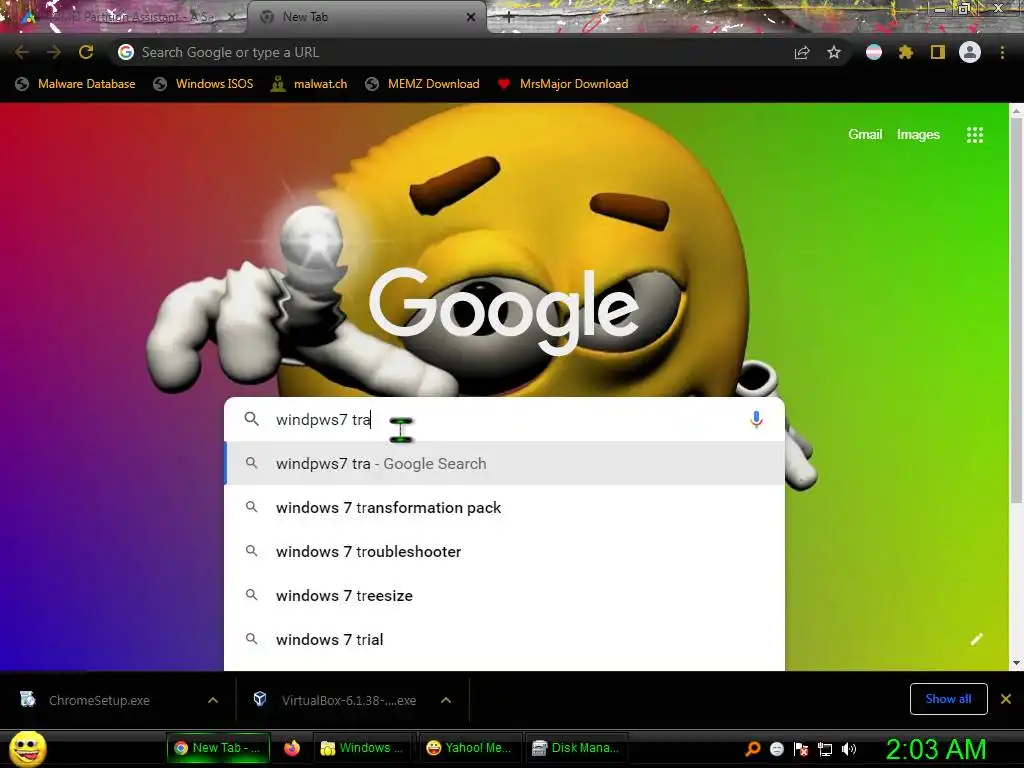Close the downloads bar with X
The height and width of the screenshot is (768, 1024).
(1006, 699)
